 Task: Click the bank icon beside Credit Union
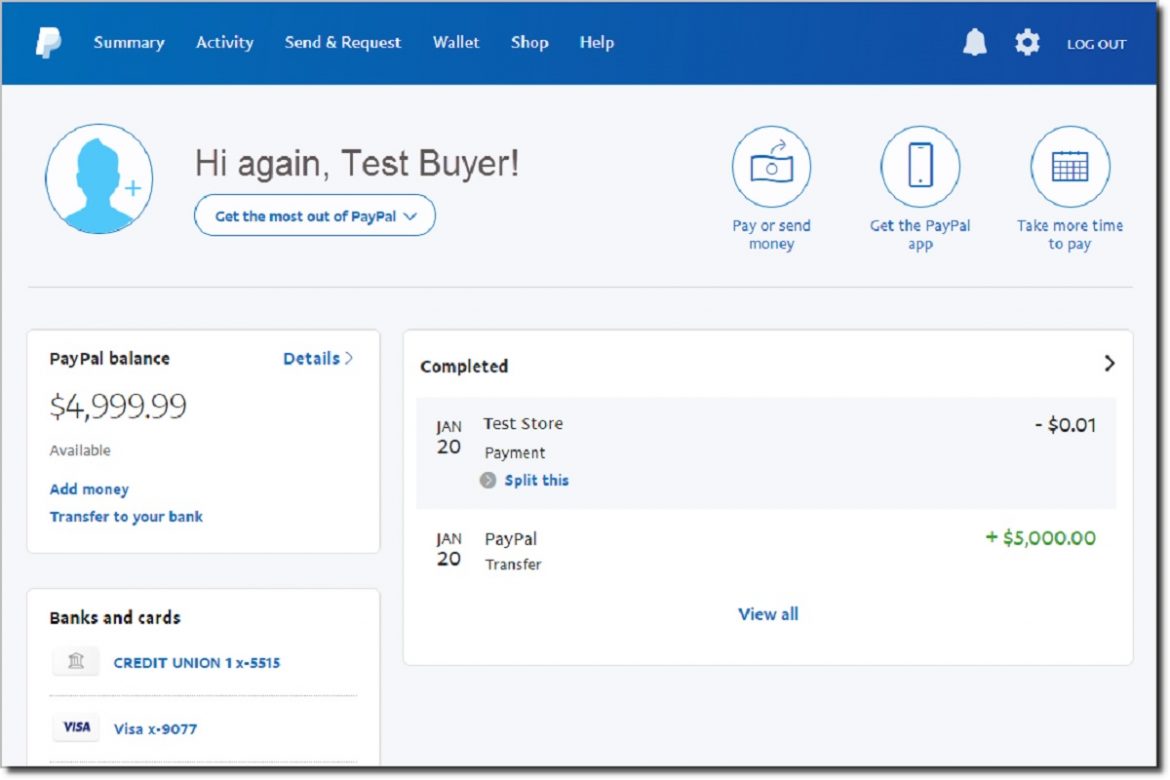(75, 661)
